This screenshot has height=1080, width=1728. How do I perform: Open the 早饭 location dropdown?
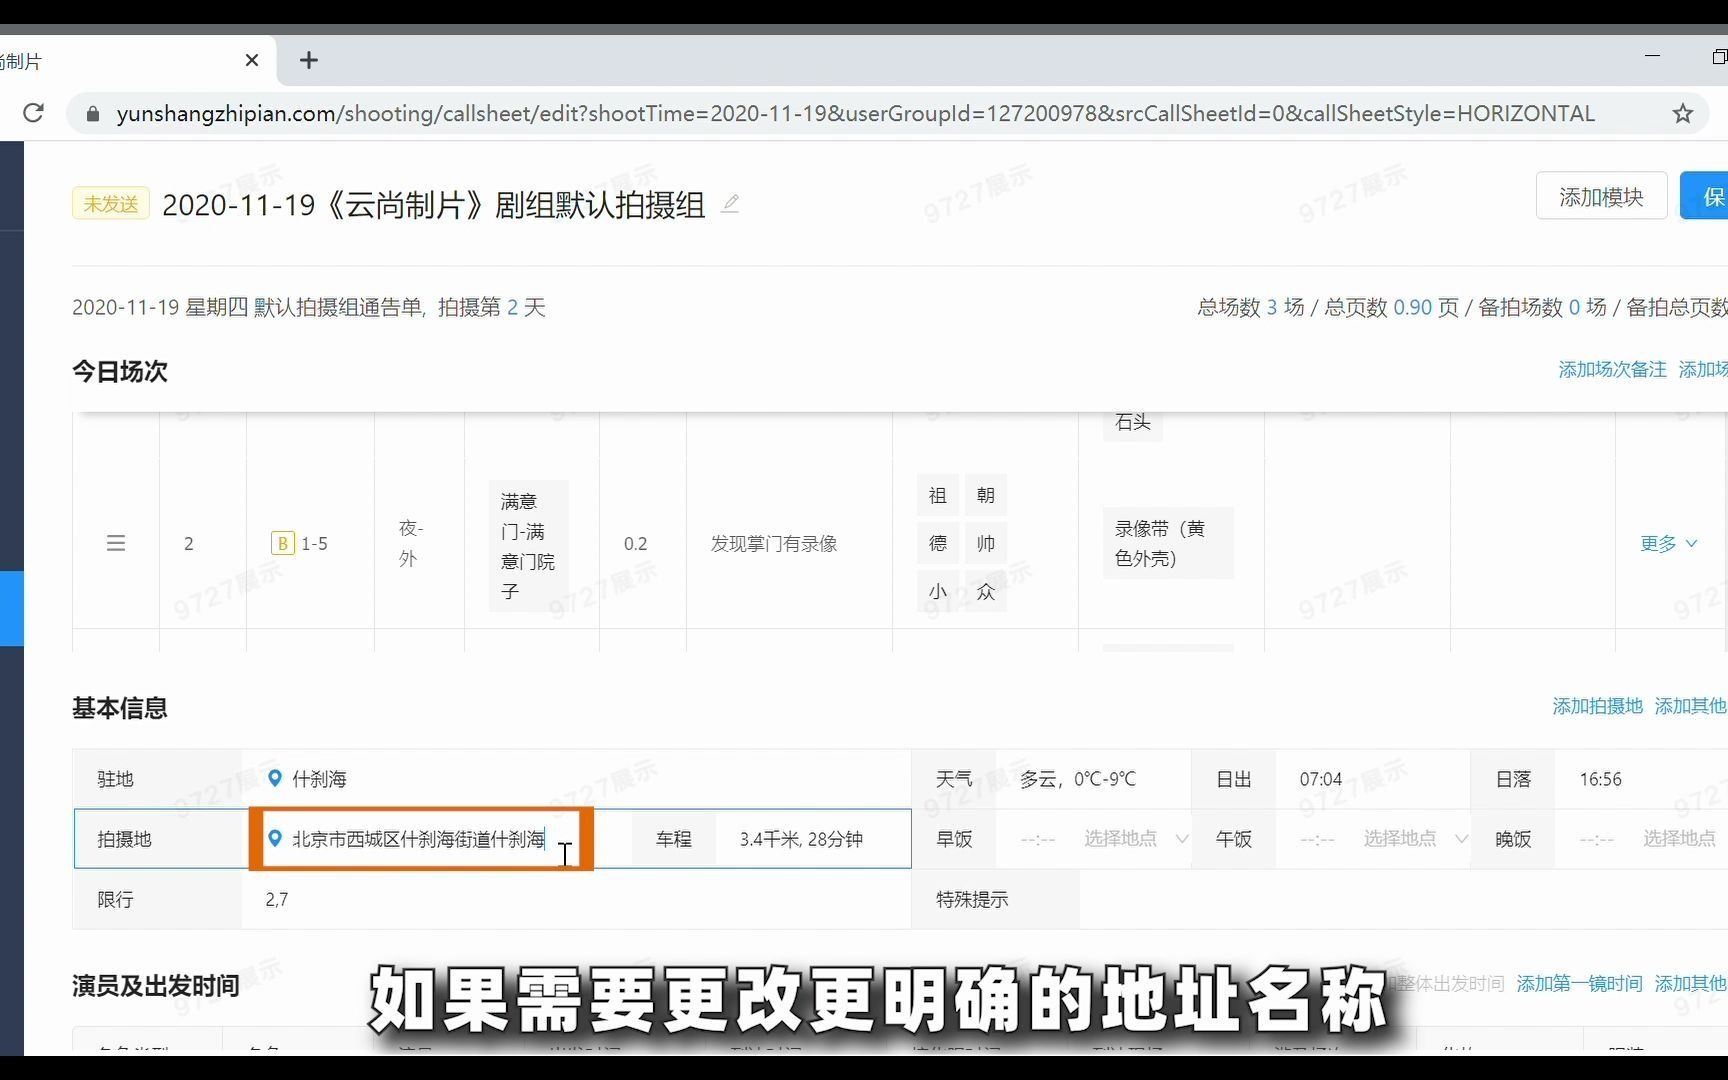pyautogui.click(x=1136, y=838)
